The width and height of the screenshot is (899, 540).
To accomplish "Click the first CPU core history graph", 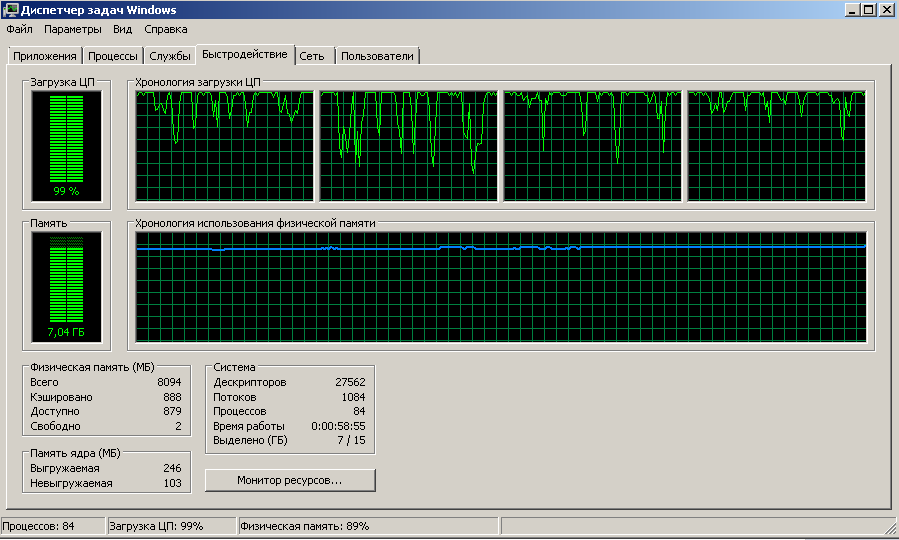I will pos(225,146).
